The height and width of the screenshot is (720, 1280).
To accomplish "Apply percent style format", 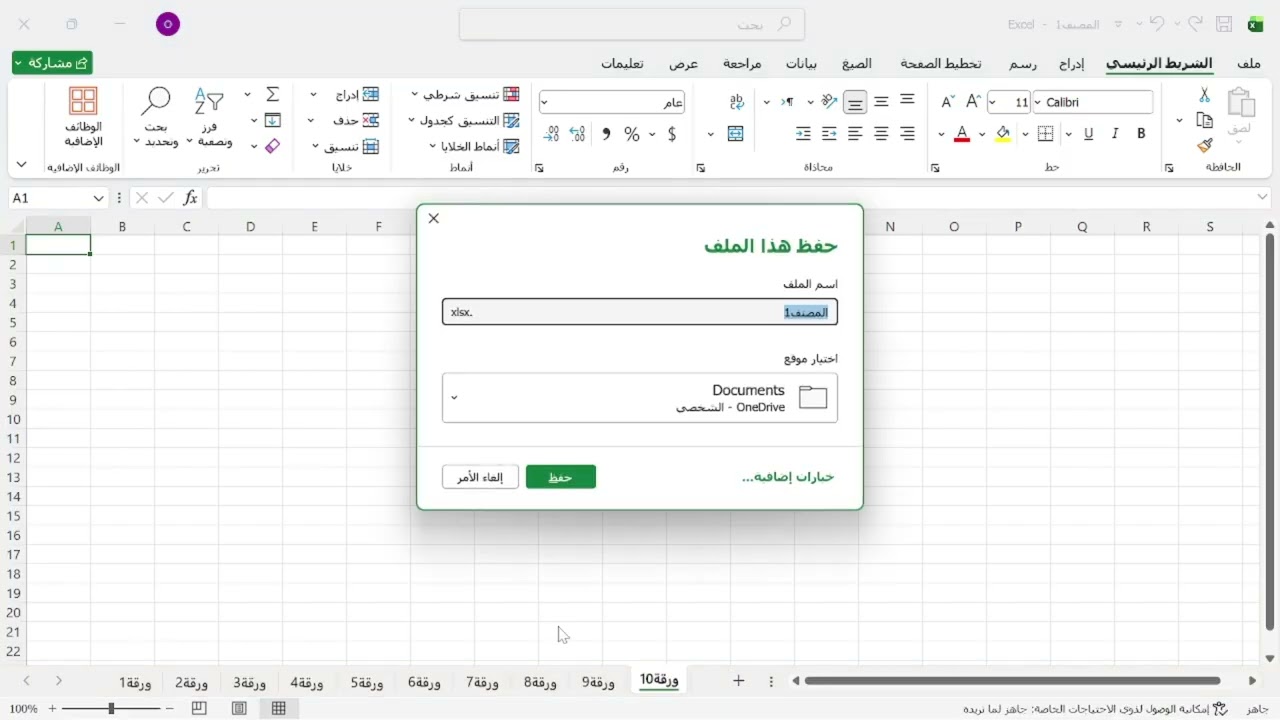I will click(x=632, y=133).
